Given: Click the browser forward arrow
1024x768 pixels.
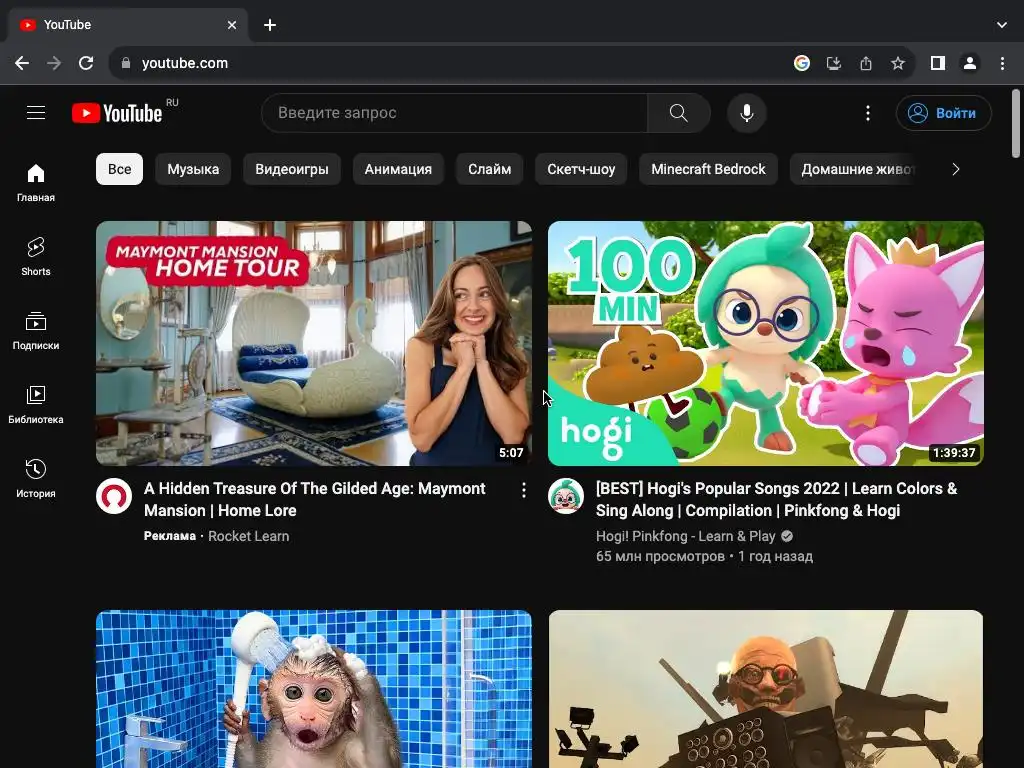Looking at the screenshot, I should tap(54, 63).
